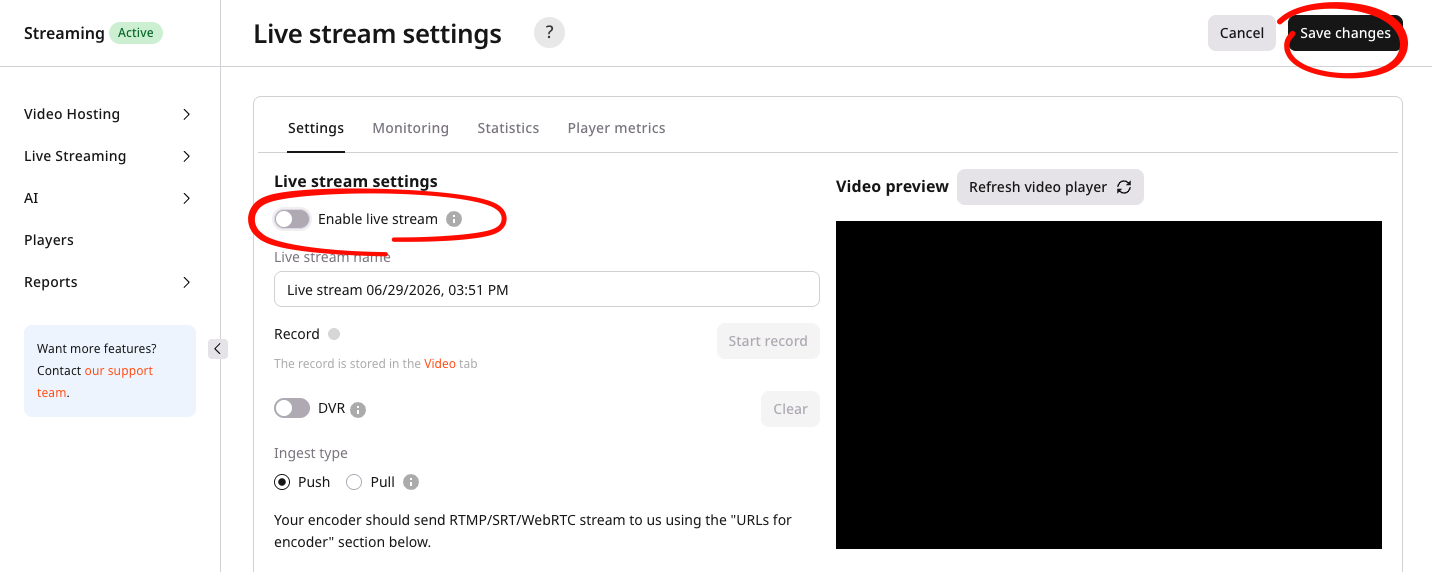Screen dimensions: 1432x572
Task: Expand Video Hosting menu
Action: click(108, 114)
